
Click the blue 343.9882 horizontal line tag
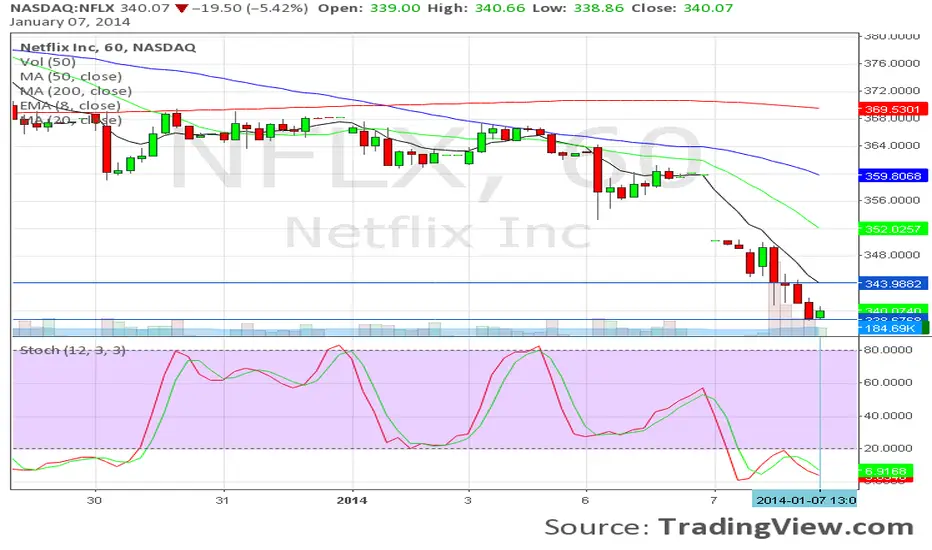click(893, 284)
